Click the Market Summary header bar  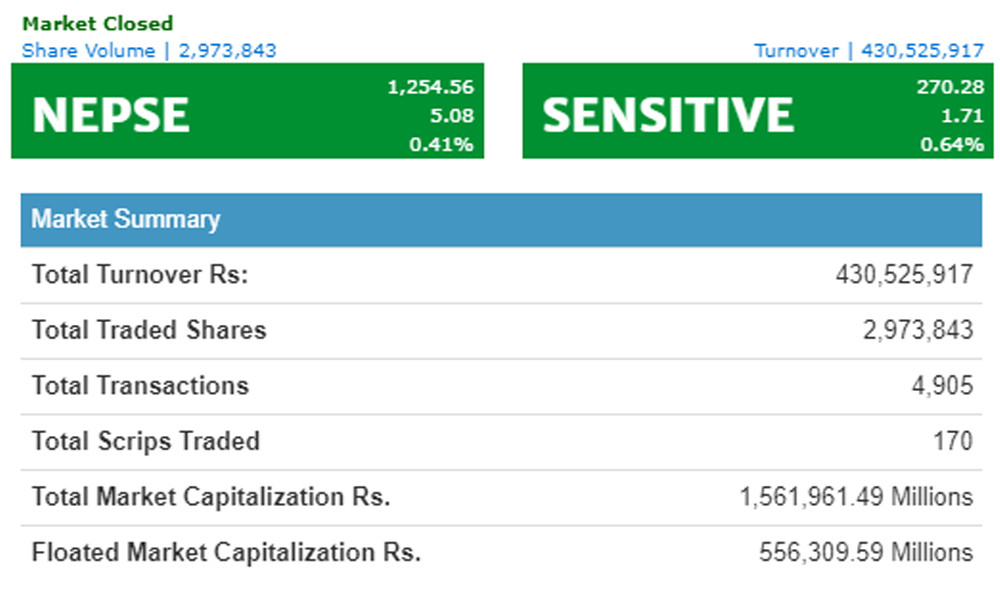coord(500,220)
